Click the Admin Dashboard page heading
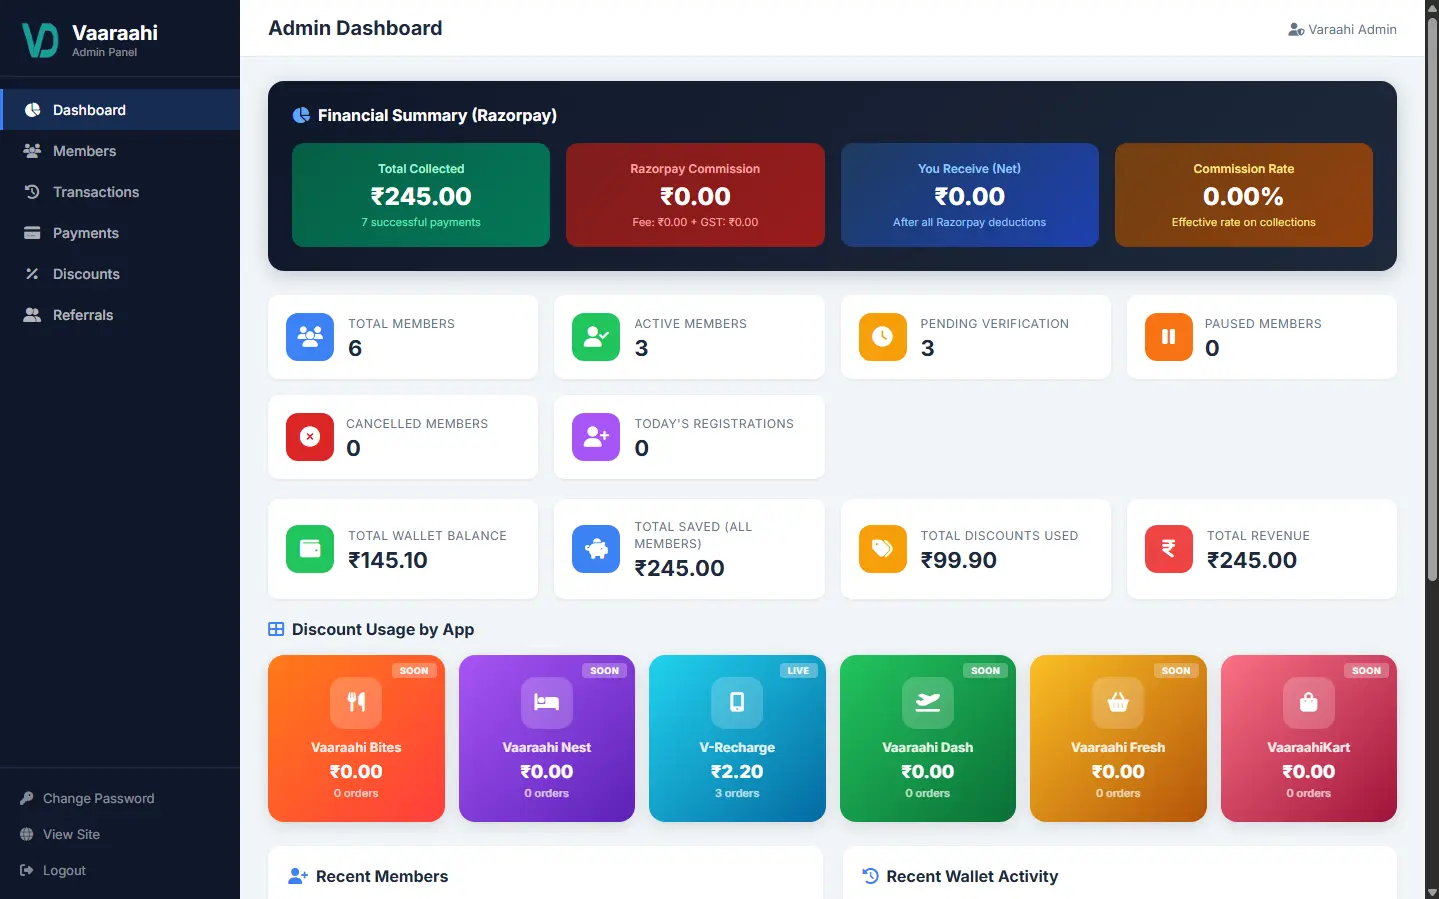The image size is (1439, 899). click(355, 28)
